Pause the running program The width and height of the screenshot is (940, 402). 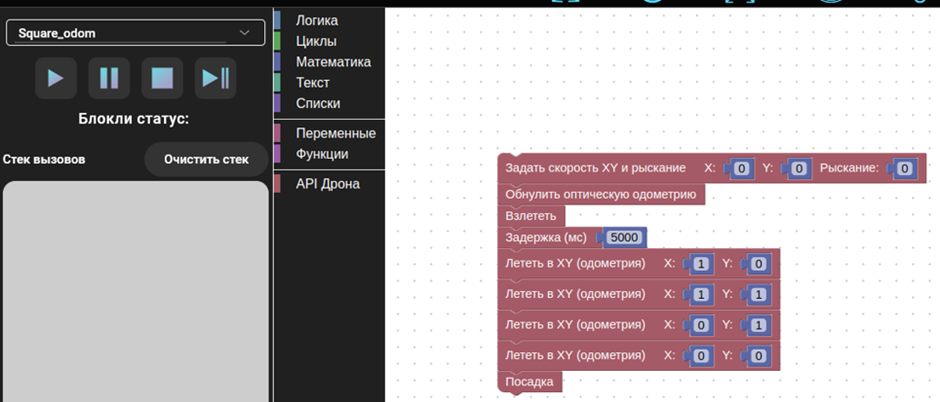point(109,78)
